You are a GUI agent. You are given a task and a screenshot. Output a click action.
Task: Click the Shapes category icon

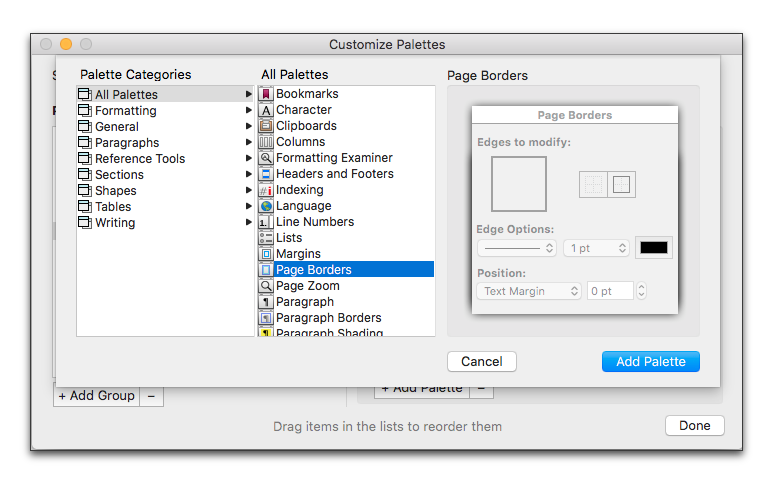click(85, 191)
